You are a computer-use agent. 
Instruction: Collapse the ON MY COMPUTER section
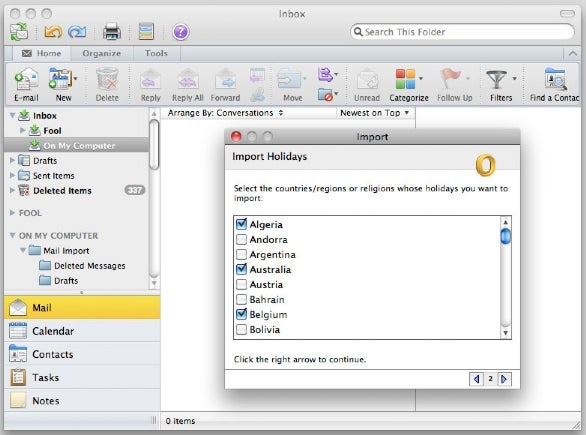[x=12, y=235]
